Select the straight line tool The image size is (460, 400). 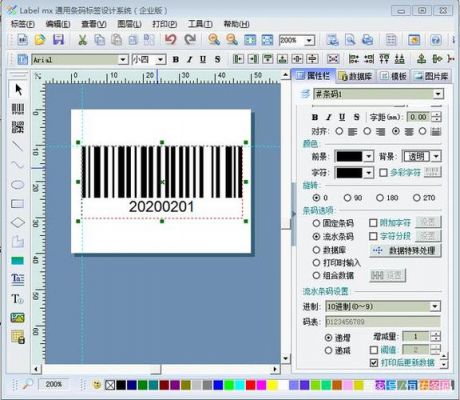tap(18, 146)
